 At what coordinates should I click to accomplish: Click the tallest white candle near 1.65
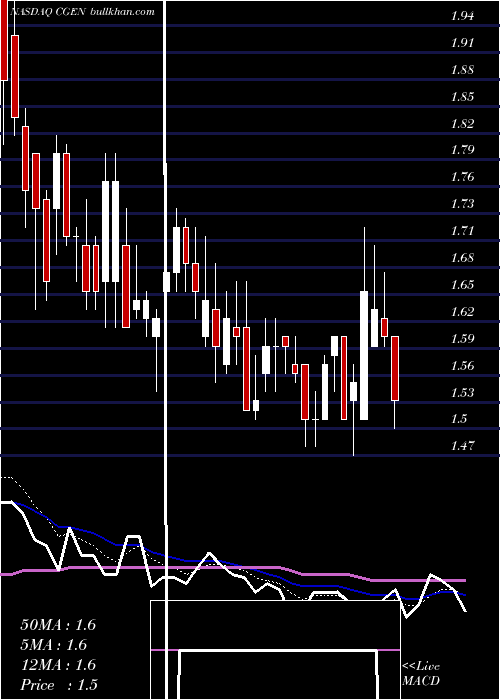click(364, 355)
